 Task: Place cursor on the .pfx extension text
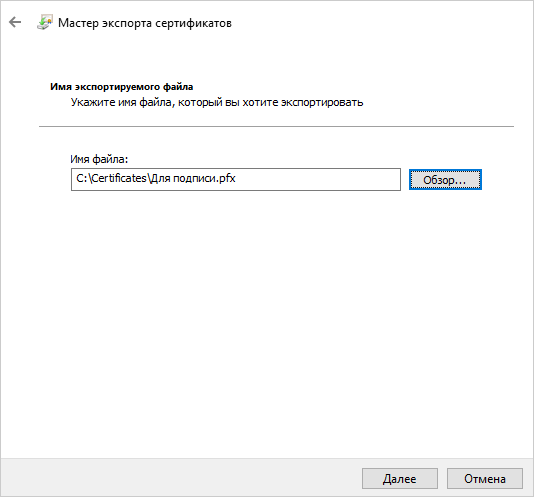pyautogui.click(x=226, y=178)
